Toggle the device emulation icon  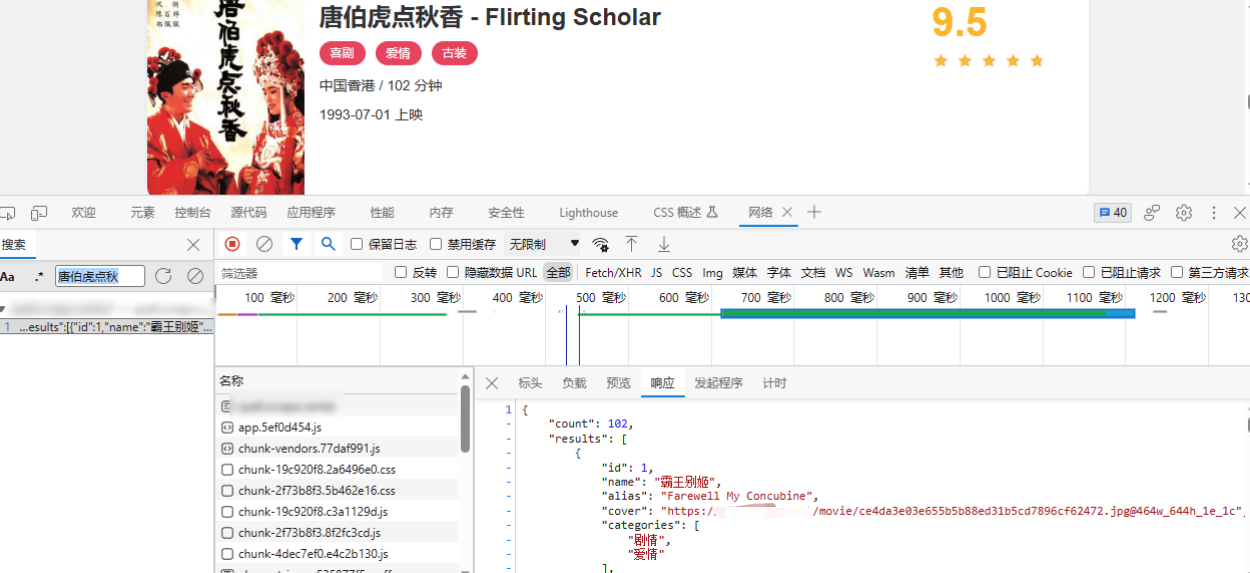(39, 213)
